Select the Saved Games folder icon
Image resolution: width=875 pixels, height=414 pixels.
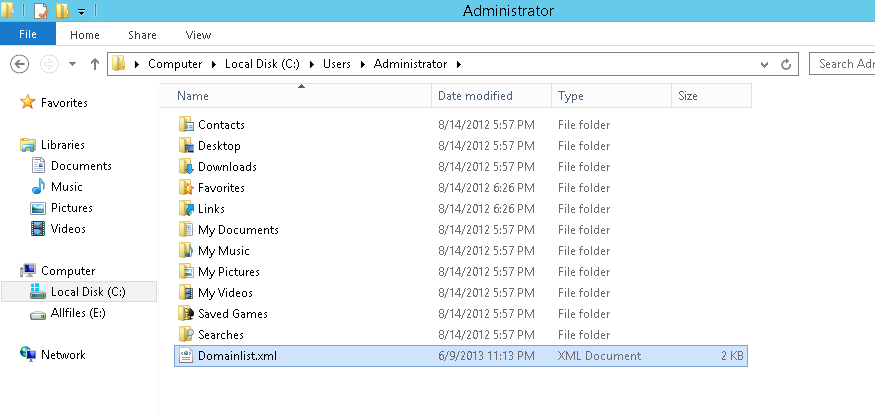[186, 314]
